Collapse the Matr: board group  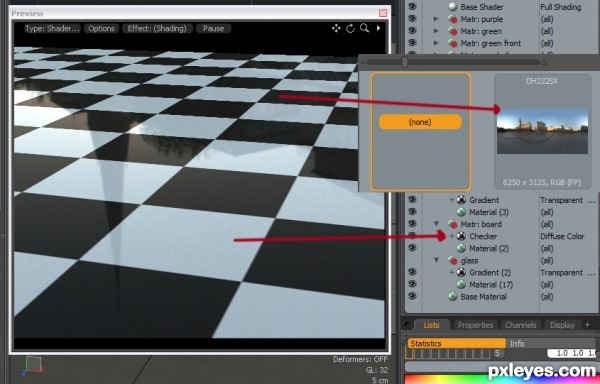click(x=436, y=224)
